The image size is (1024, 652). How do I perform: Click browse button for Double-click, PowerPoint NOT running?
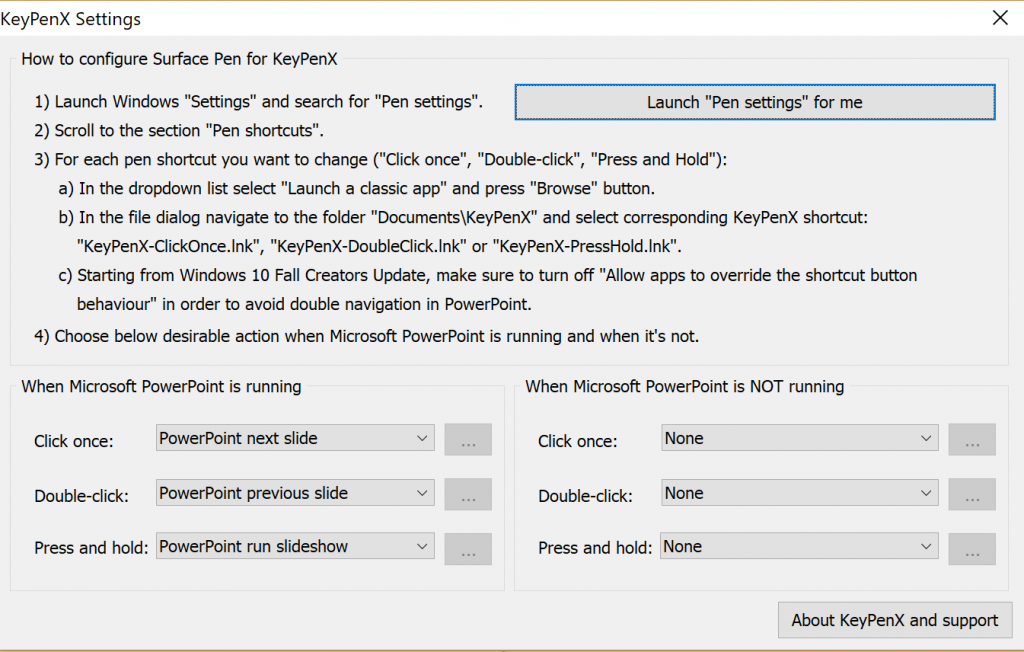(972, 495)
